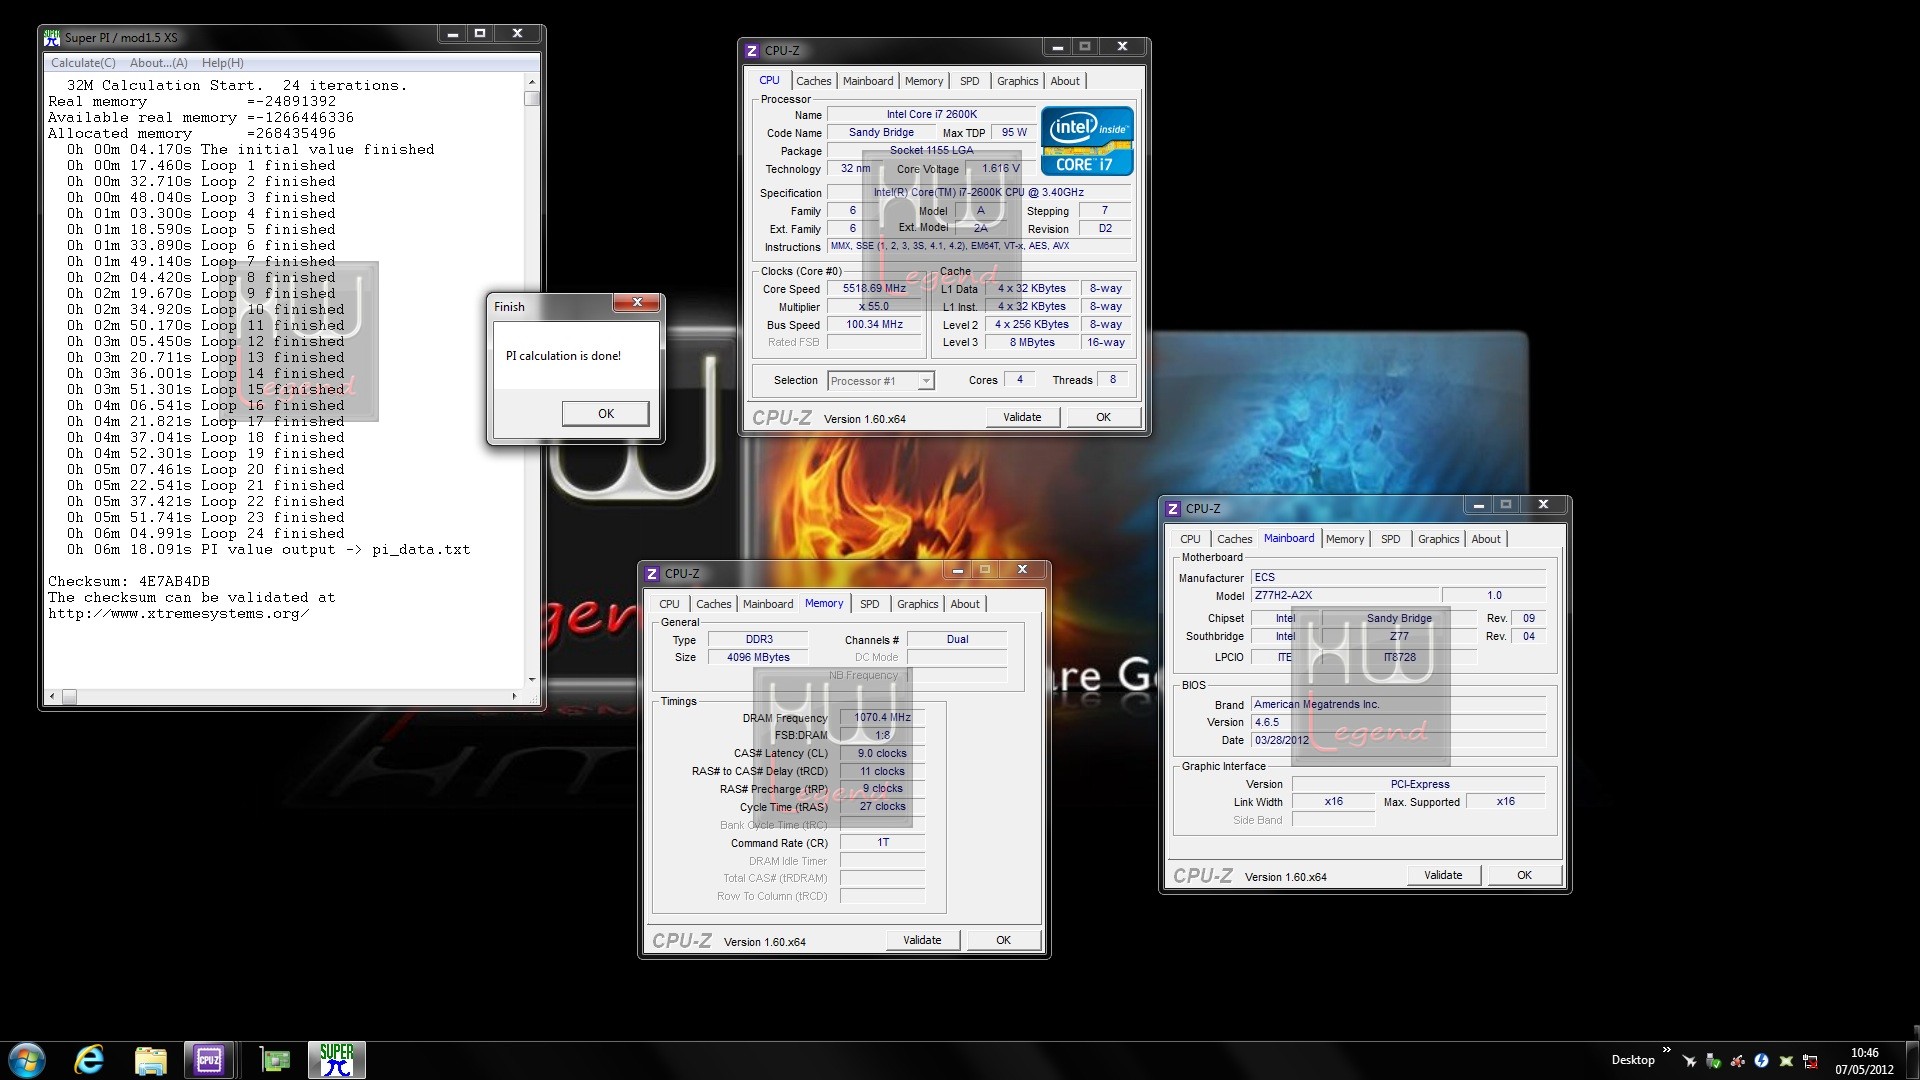Click the Command Rate value 1T
Image resolution: width=1920 pixels, height=1080 pixels.
(x=882, y=843)
